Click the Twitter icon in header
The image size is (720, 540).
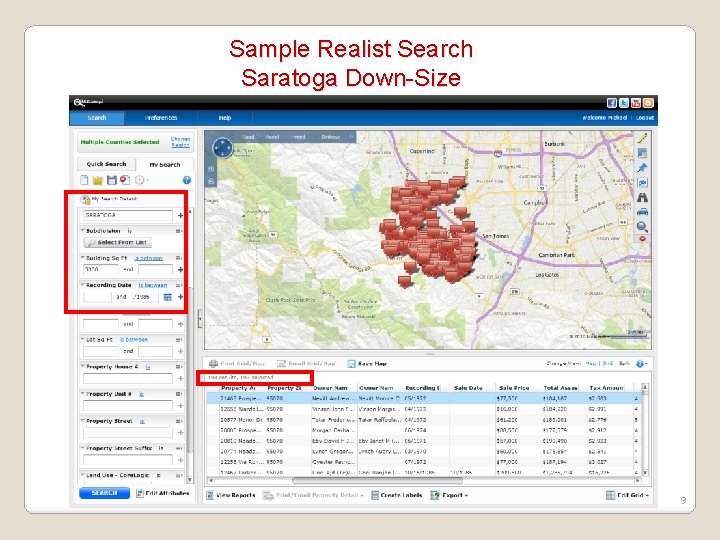click(x=623, y=103)
